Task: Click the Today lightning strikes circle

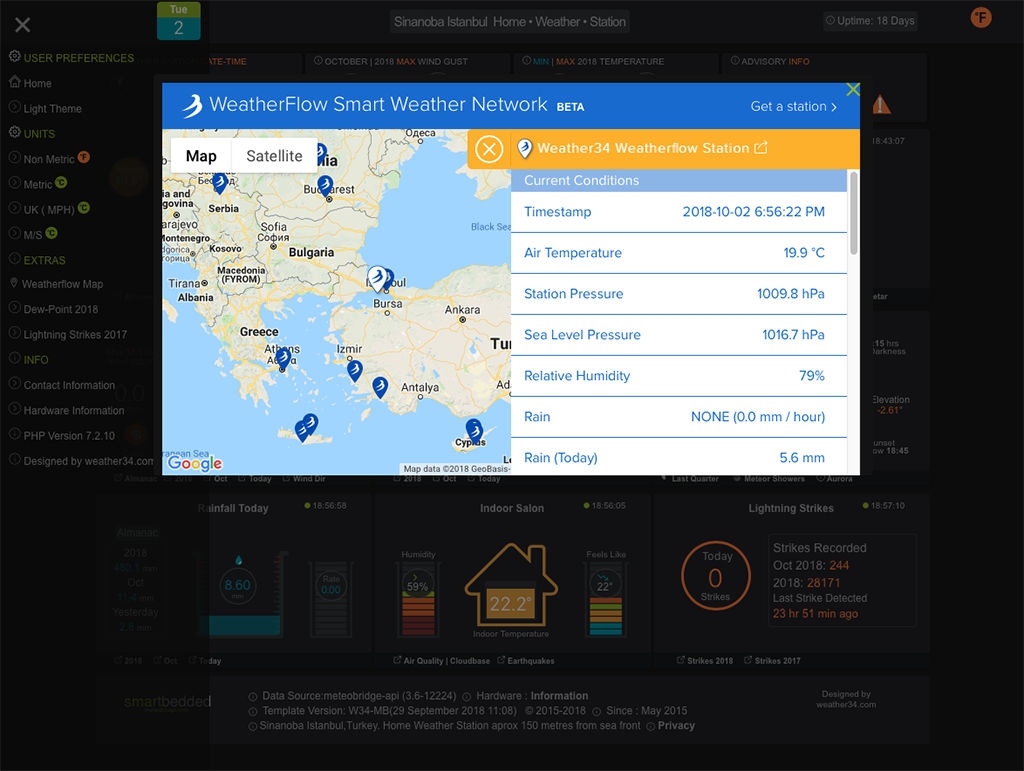Action: (716, 576)
